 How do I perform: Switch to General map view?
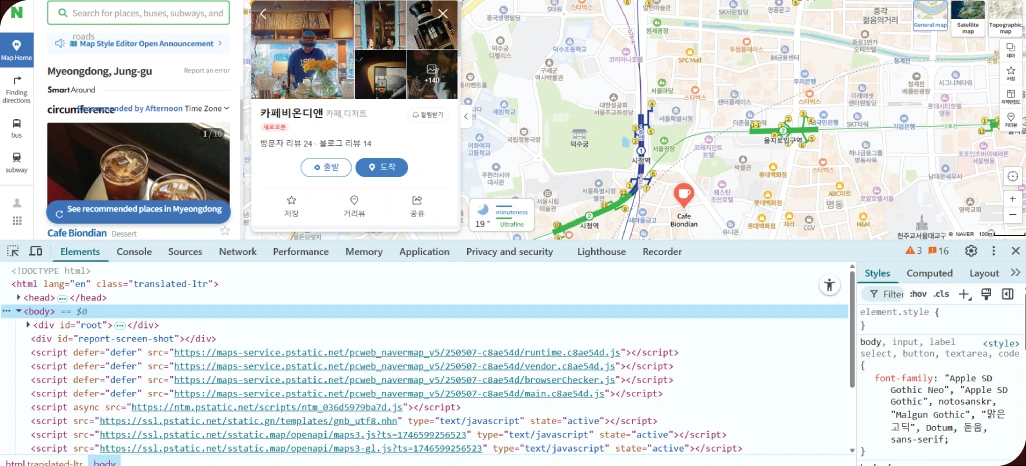point(930,16)
